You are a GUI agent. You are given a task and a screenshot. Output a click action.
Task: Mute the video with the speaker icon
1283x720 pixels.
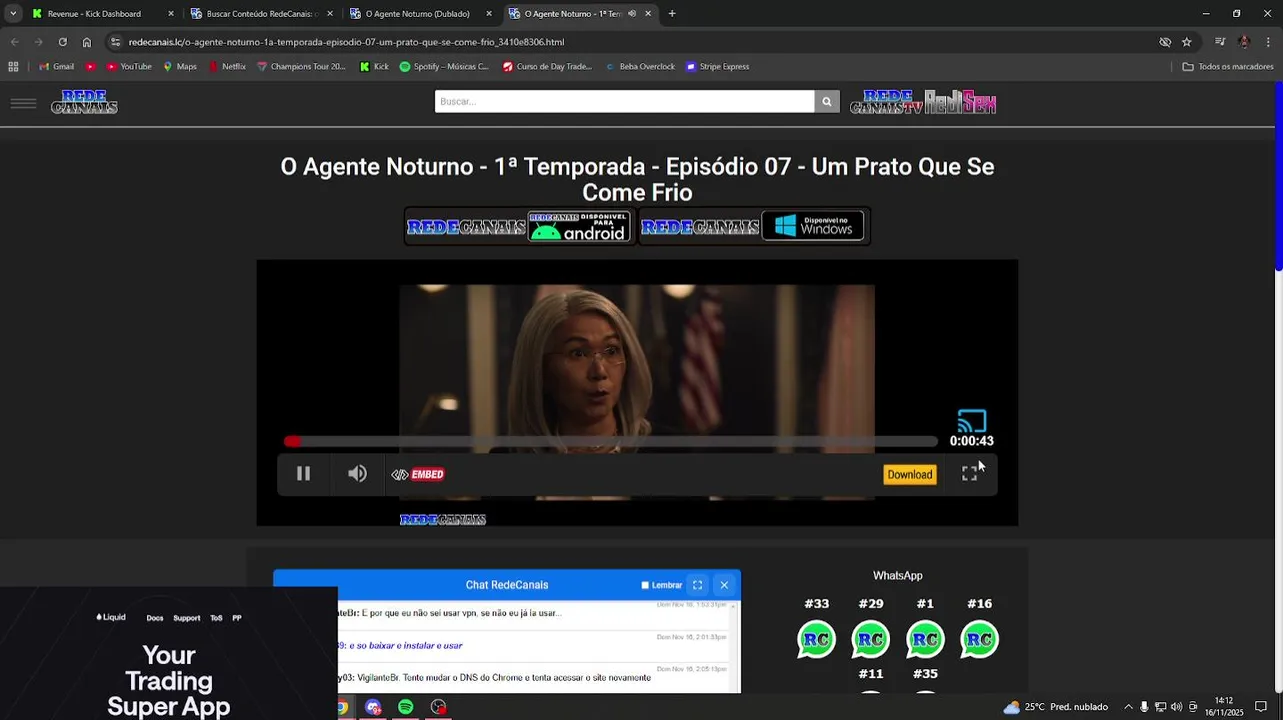point(357,474)
